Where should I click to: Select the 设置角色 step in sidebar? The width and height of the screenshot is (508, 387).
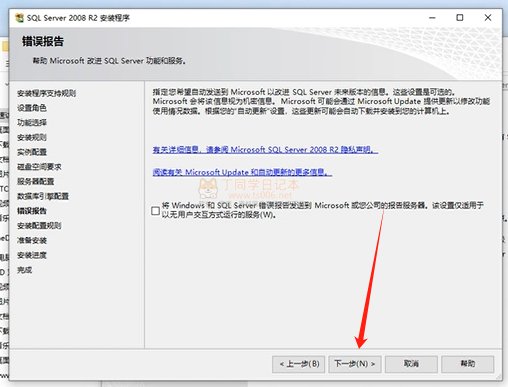pyautogui.click(x=32, y=108)
